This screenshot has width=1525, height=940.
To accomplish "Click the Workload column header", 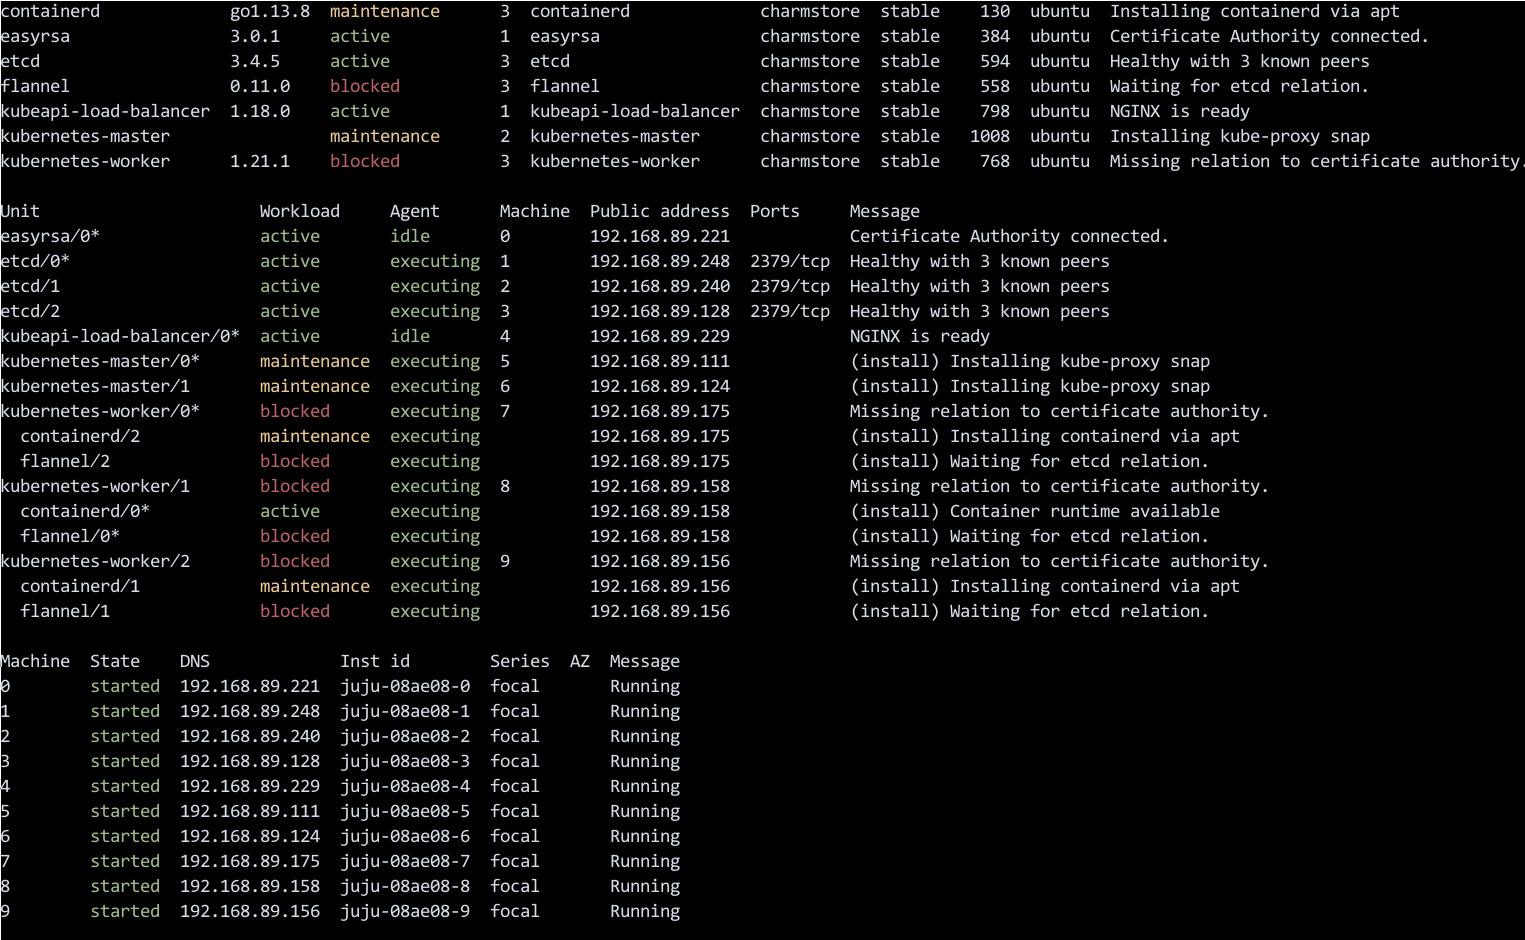I will (x=300, y=211).
